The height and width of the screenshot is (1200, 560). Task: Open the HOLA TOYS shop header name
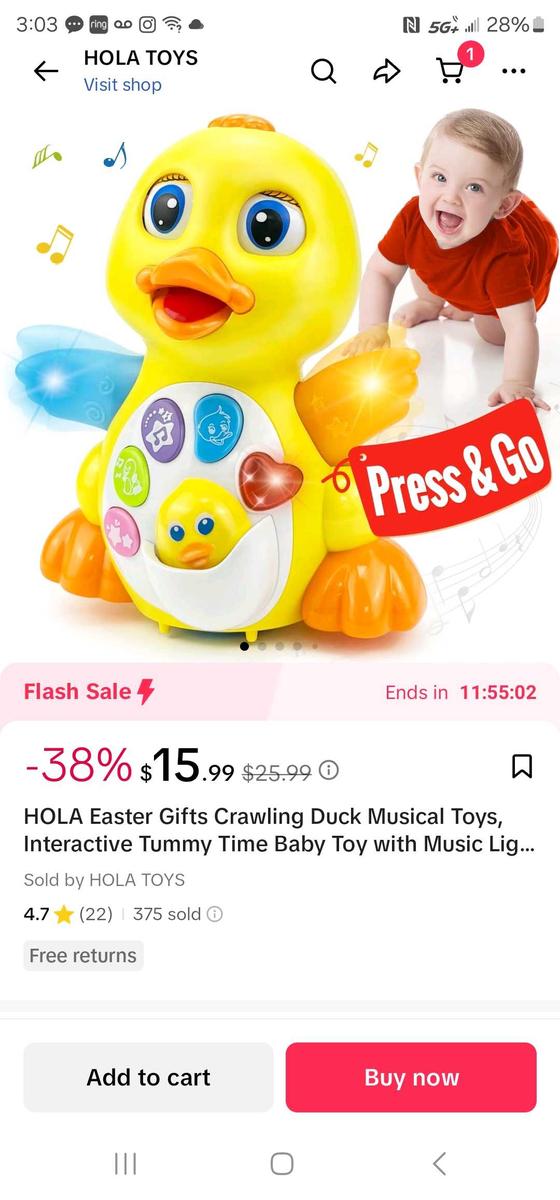[141, 58]
